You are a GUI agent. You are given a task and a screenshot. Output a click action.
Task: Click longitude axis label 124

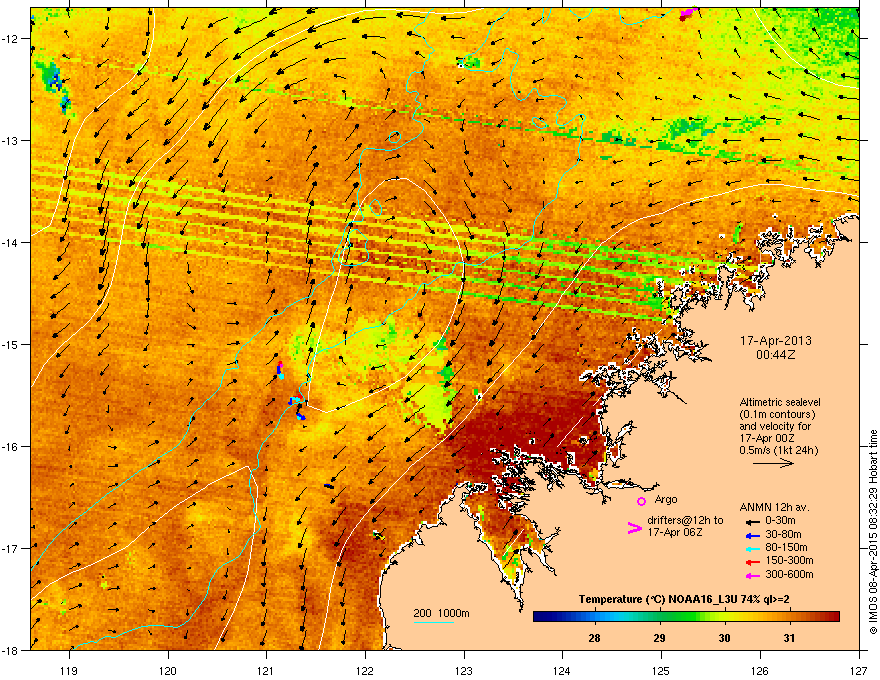[562, 670]
